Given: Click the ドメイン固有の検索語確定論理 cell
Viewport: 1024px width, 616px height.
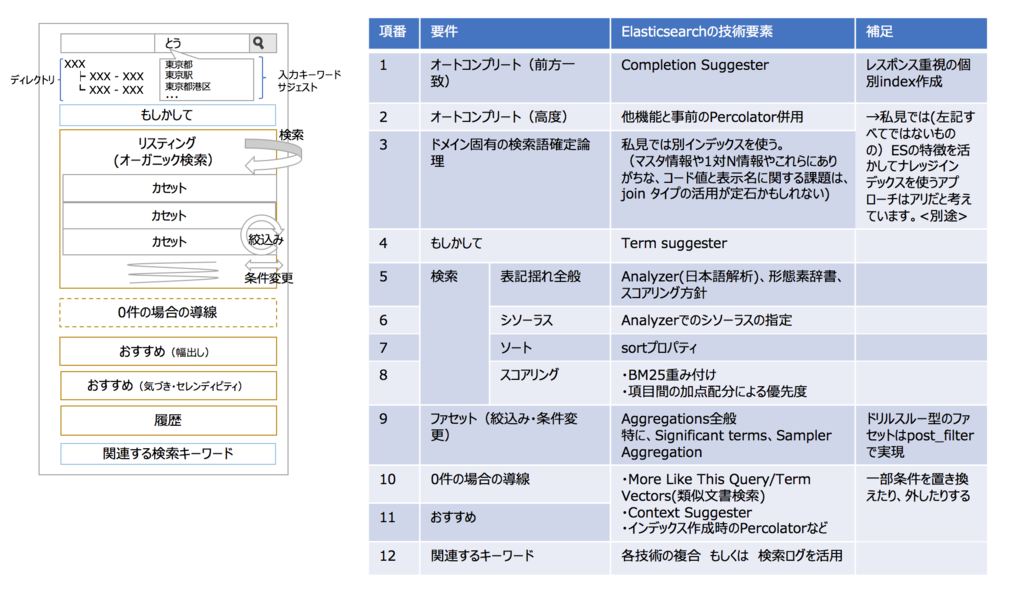Looking at the screenshot, I should click(x=515, y=180).
